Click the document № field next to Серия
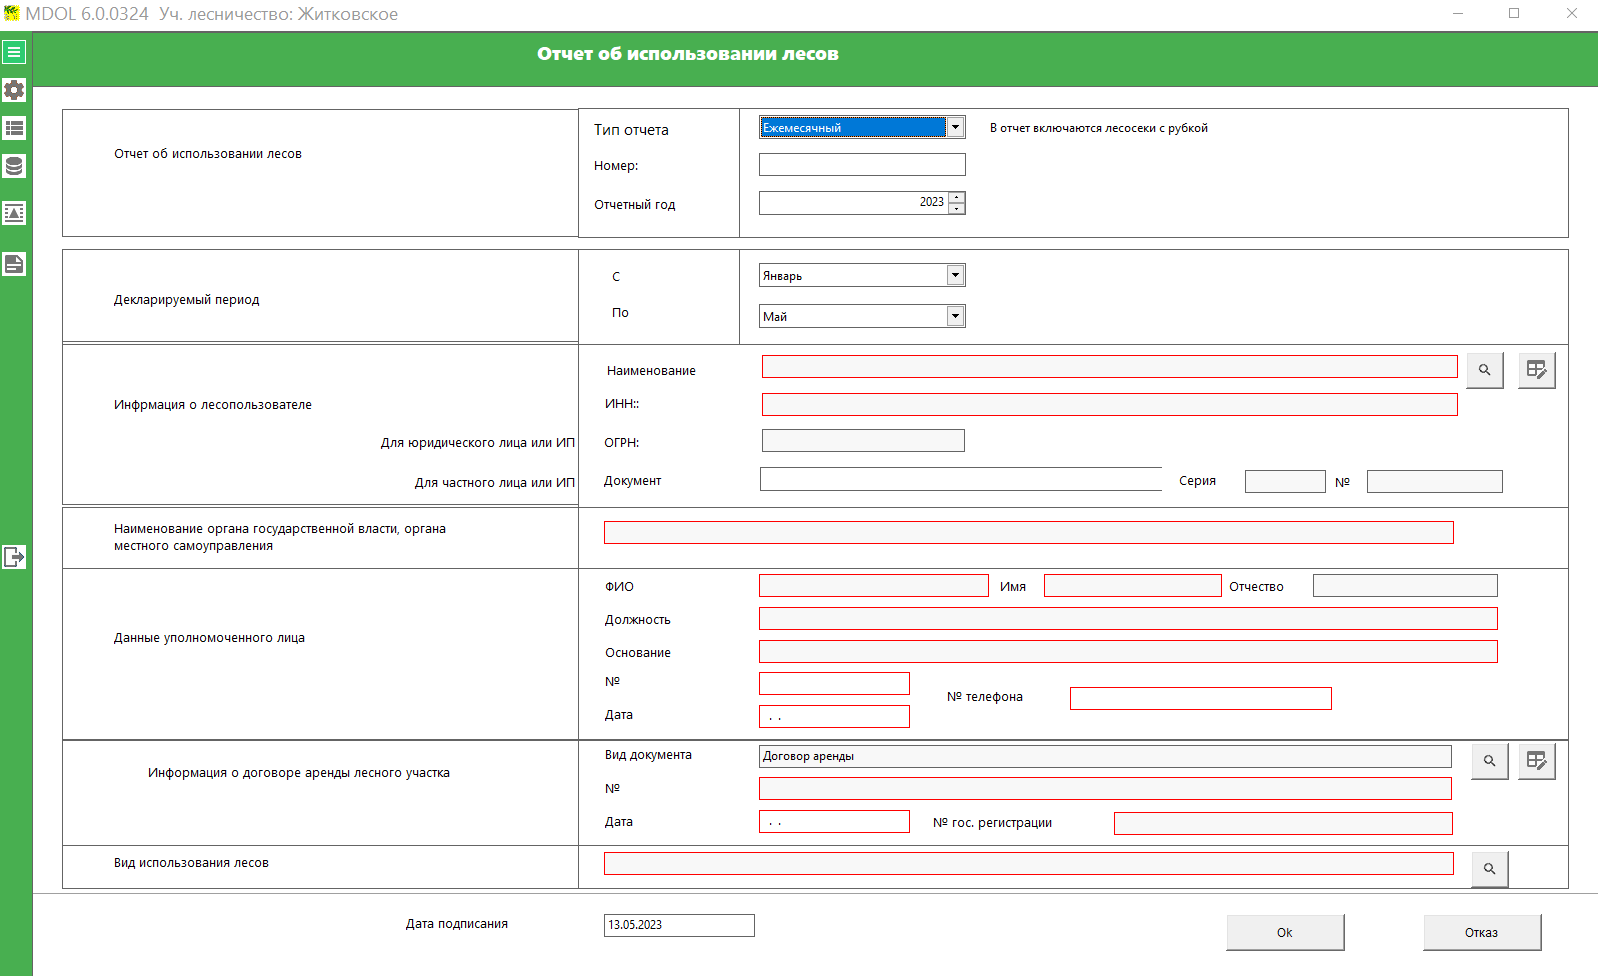The height and width of the screenshot is (976, 1598). [1435, 482]
